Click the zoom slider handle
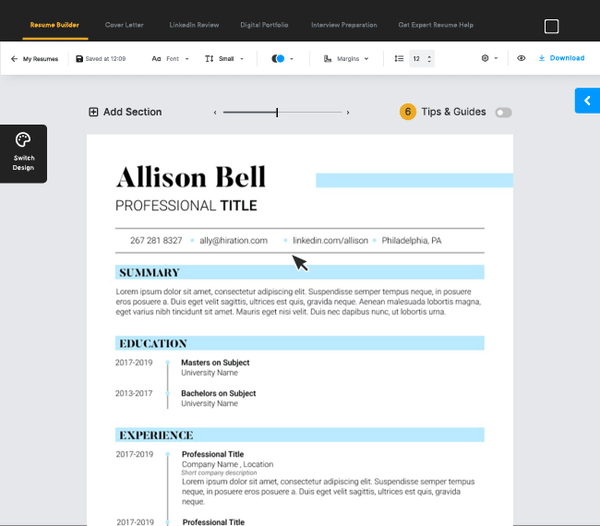 277,112
